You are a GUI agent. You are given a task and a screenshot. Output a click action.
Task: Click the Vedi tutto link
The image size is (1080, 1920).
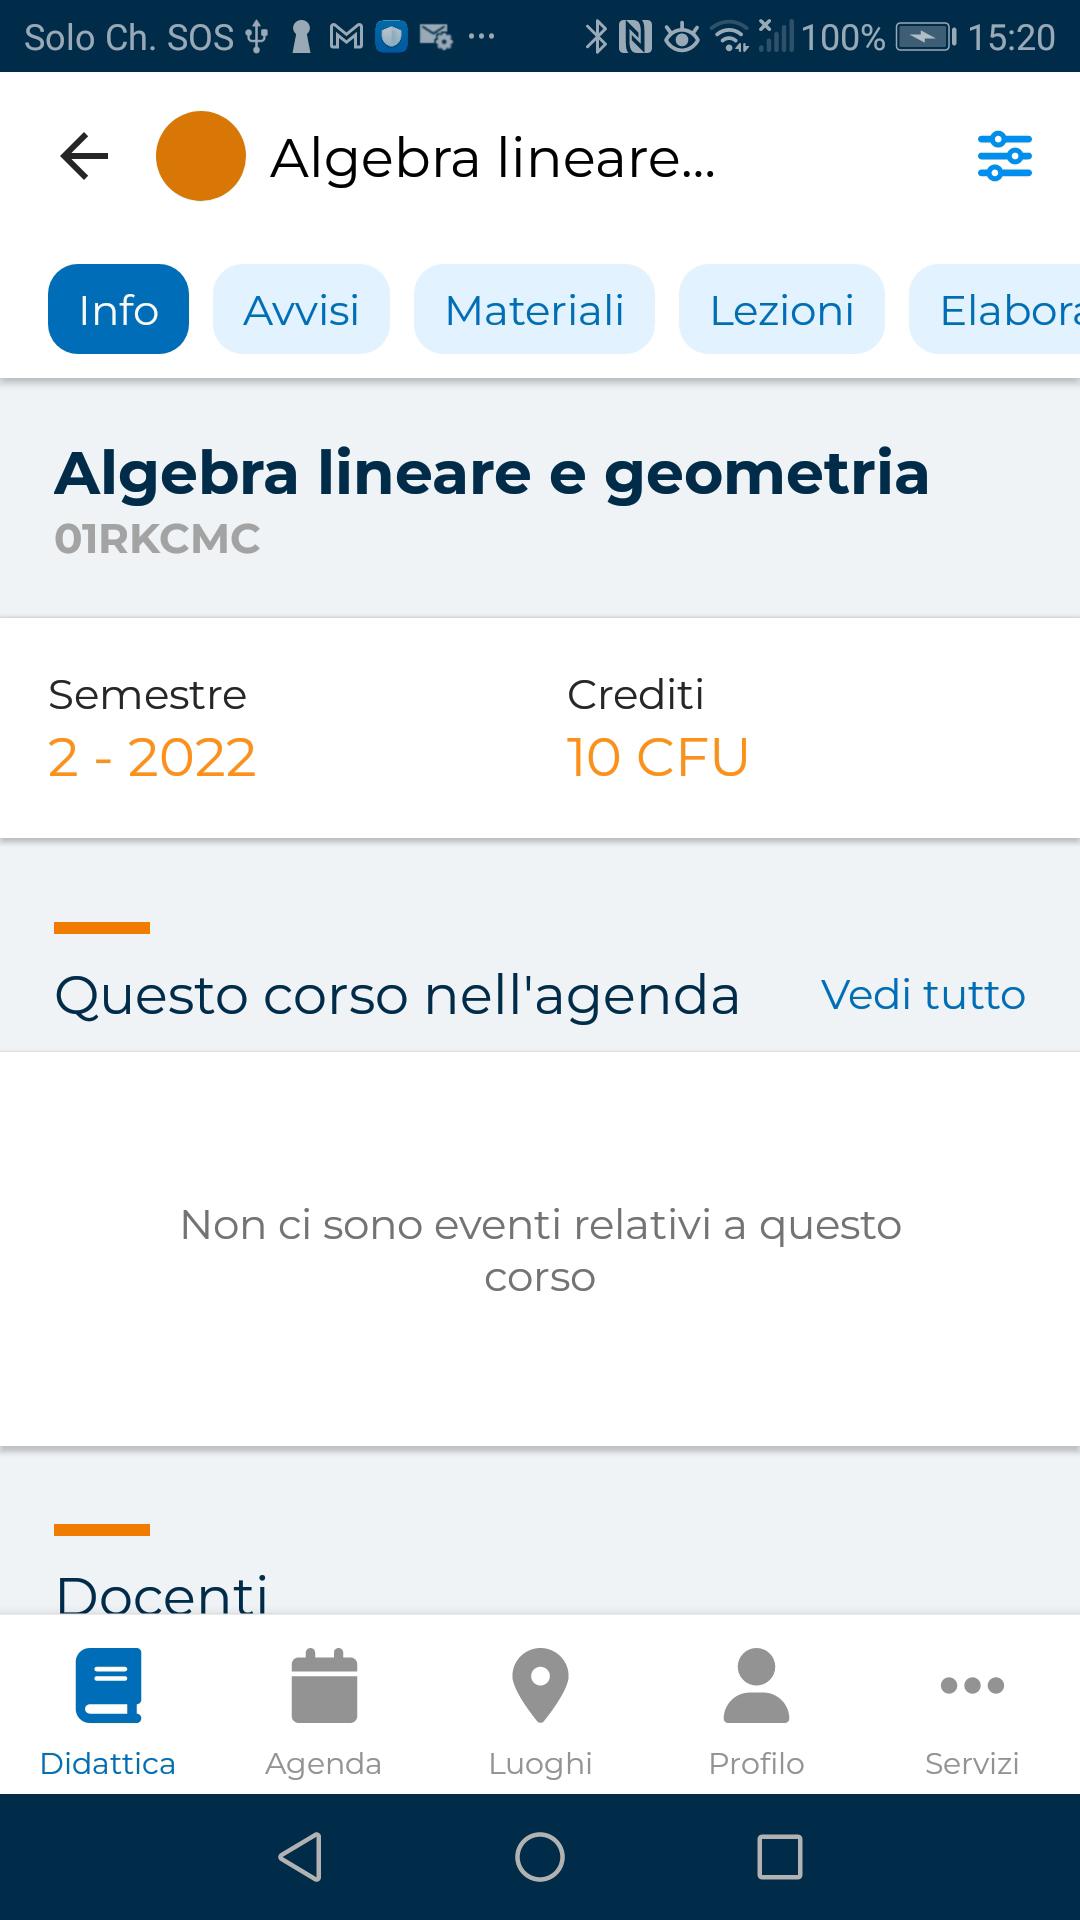[923, 995]
